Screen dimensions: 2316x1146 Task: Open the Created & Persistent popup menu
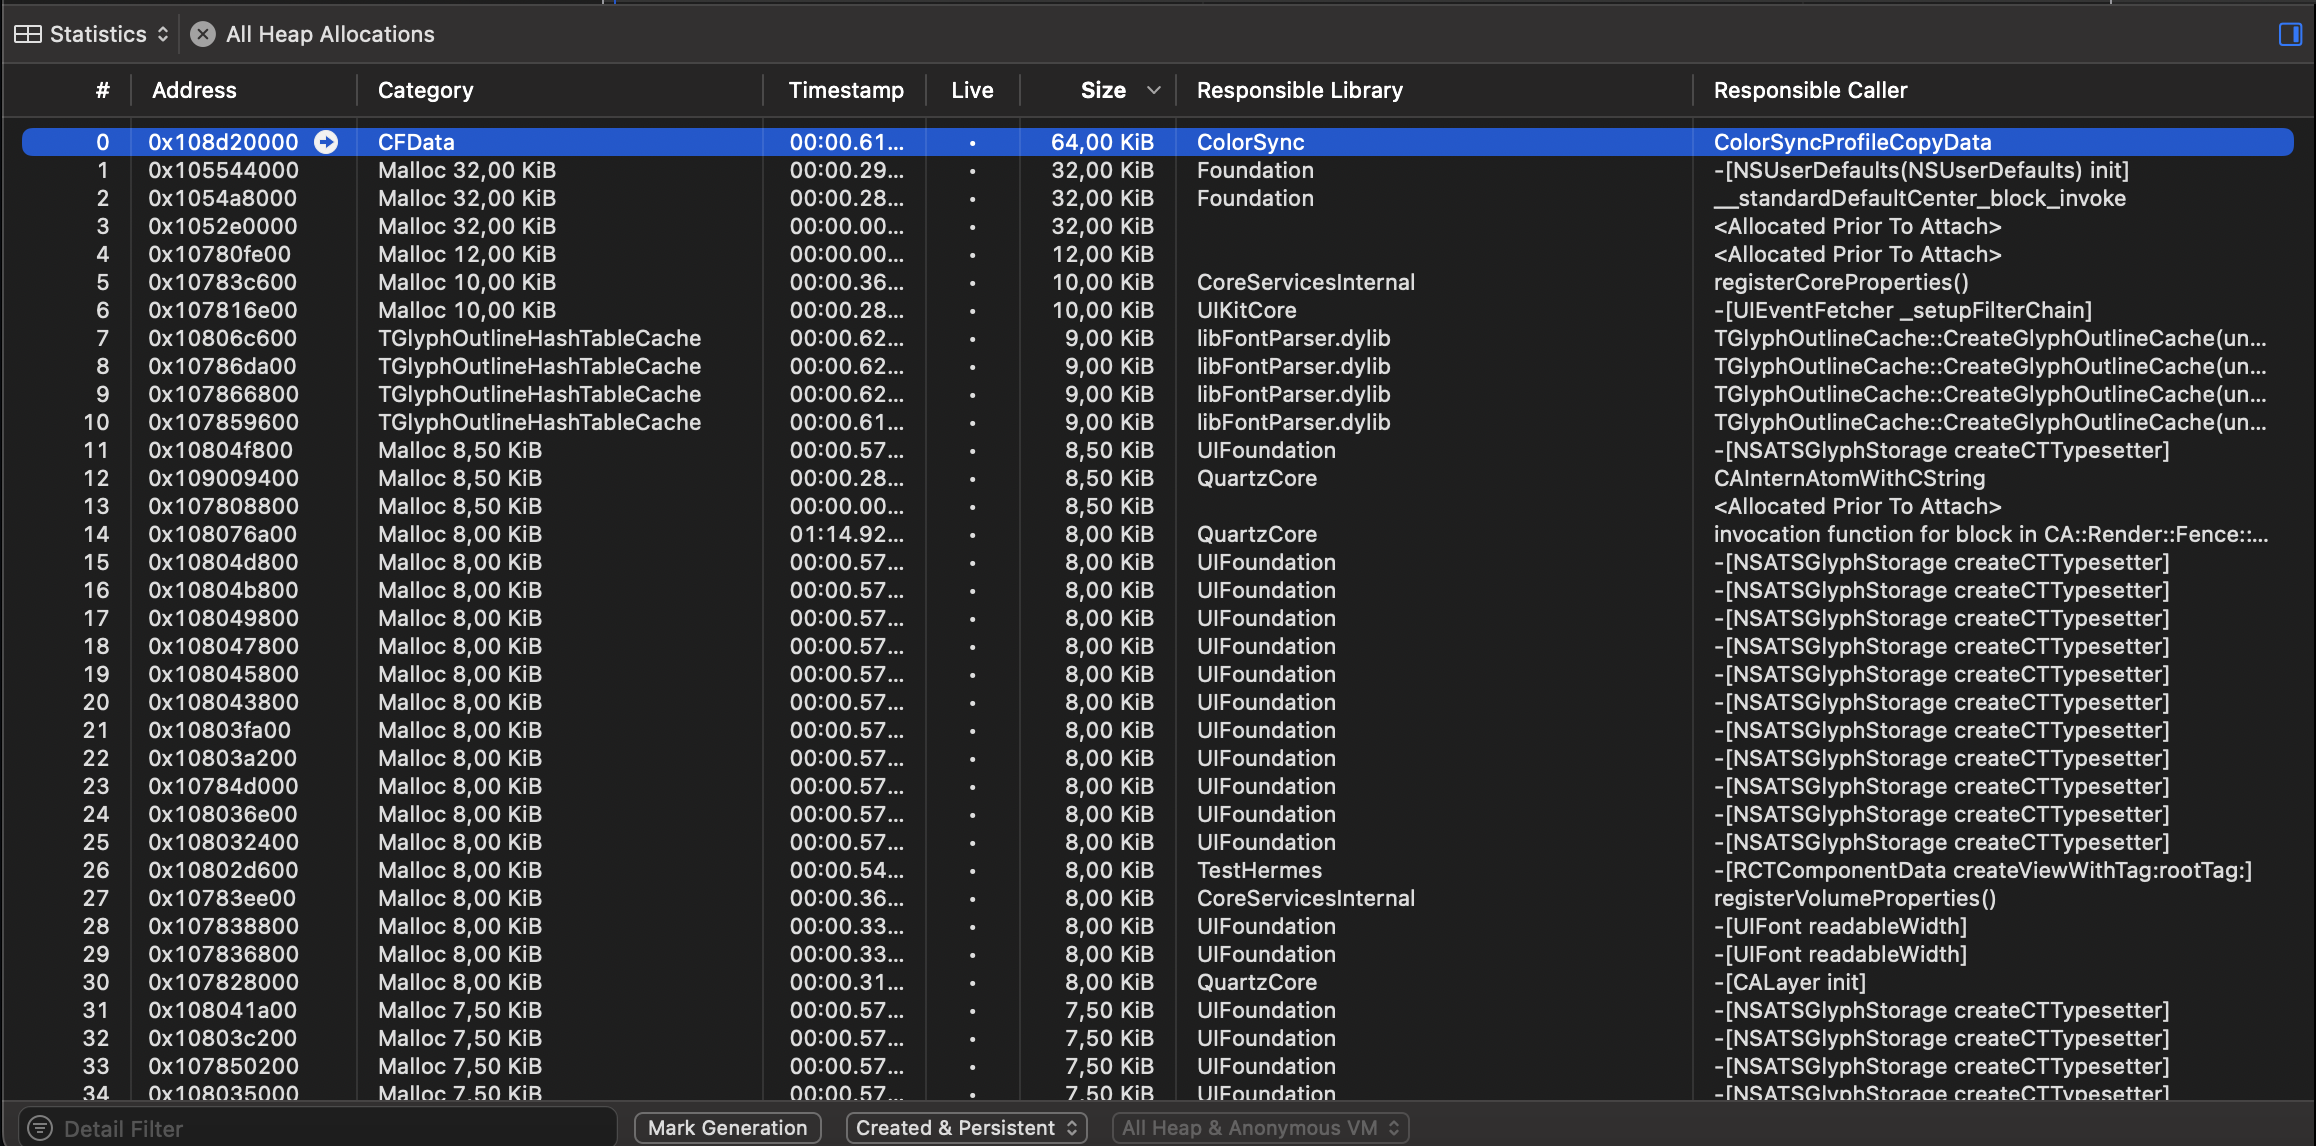pyautogui.click(x=965, y=1127)
